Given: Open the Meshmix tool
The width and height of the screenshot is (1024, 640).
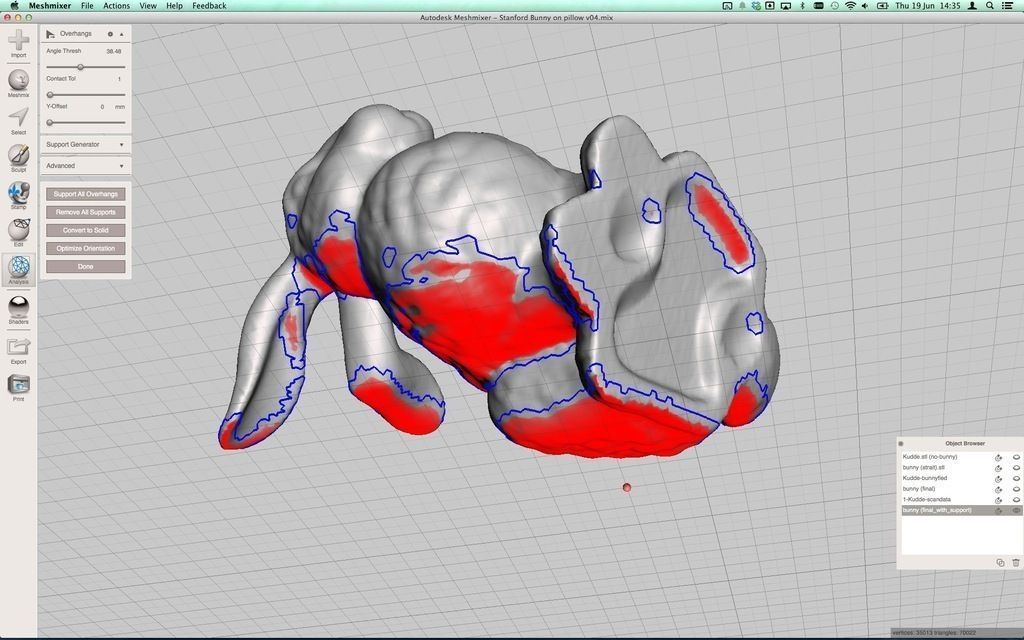Looking at the screenshot, I should point(18,81).
